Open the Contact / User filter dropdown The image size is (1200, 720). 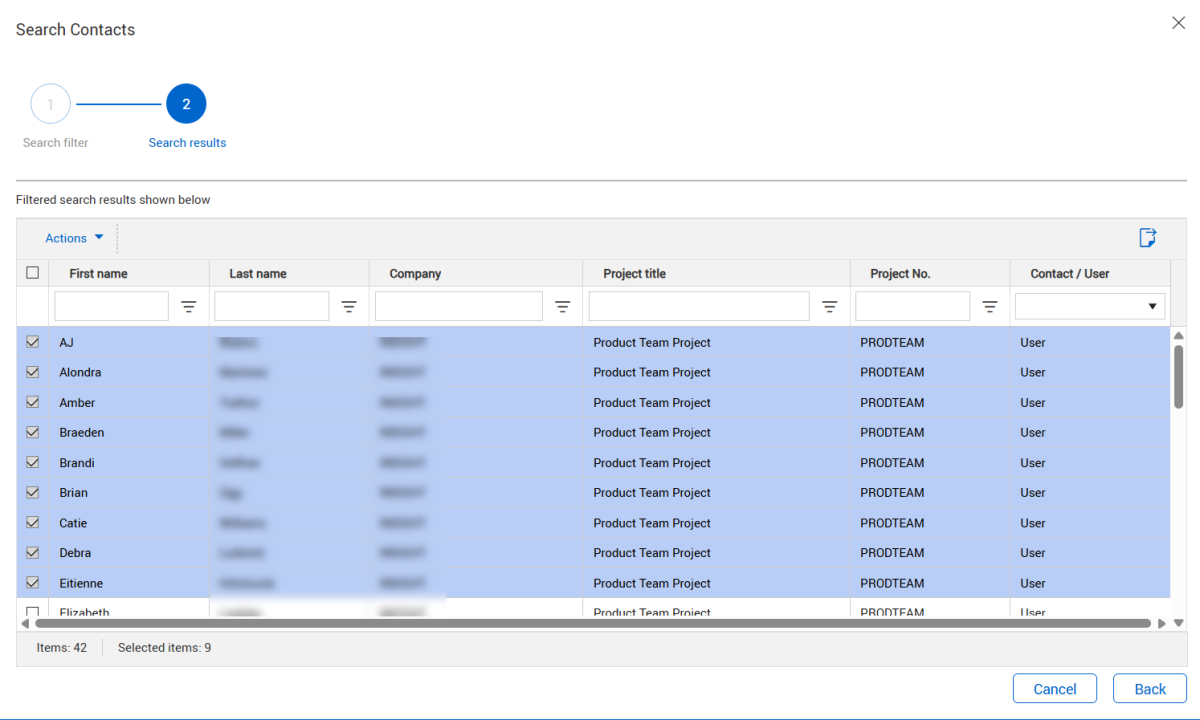tap(1090, 306)
